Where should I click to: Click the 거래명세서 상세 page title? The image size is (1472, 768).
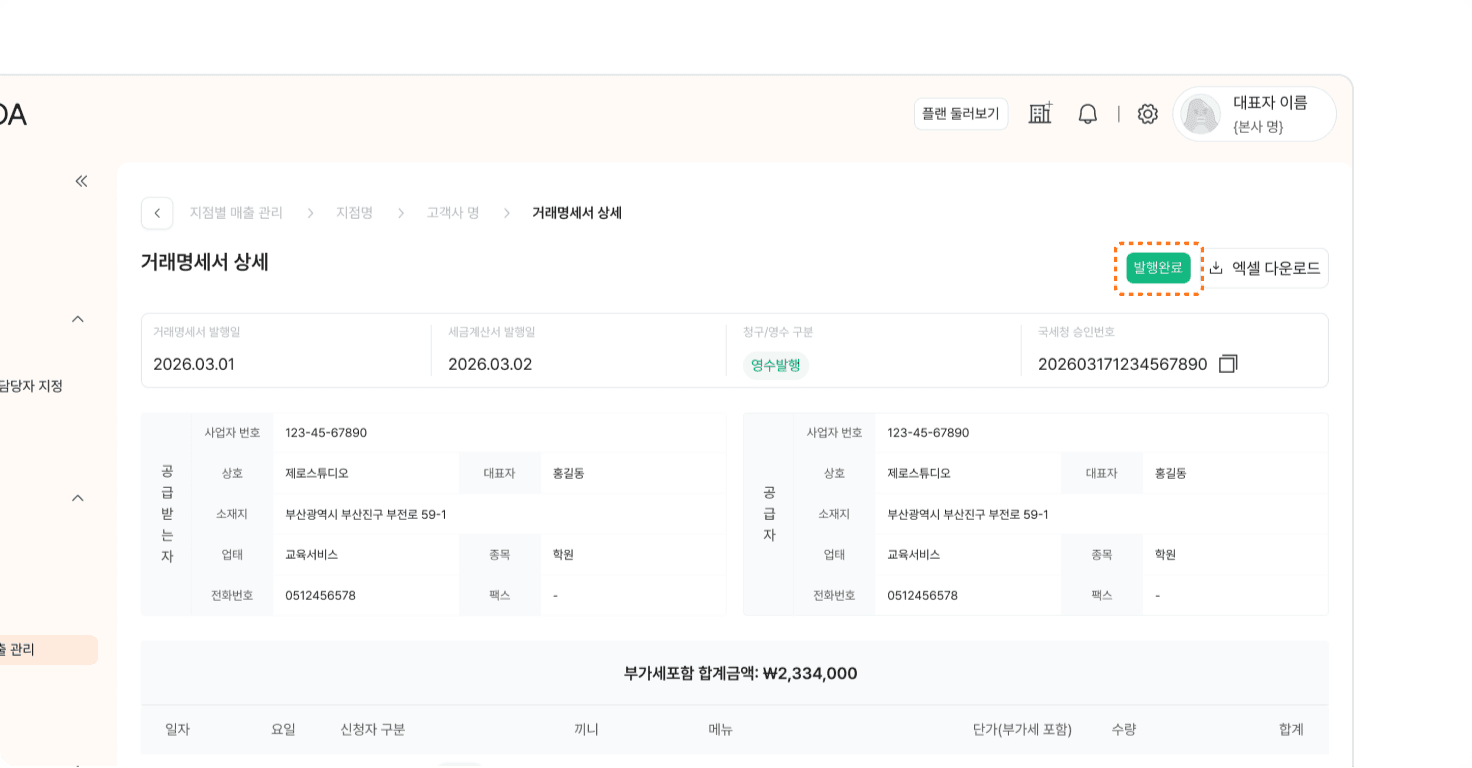pos(205,262)
